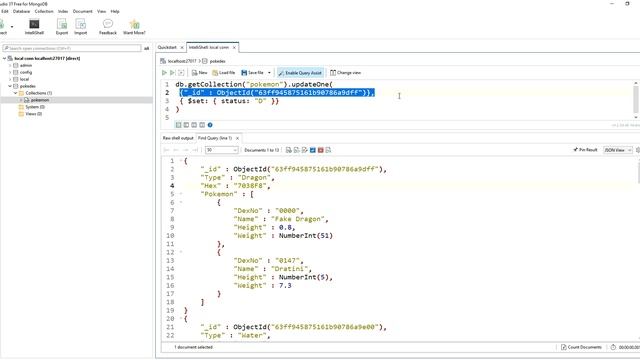Toggle Pin Result
The width and height of the screenshot is (640, 360).
pyautogui.click(x=585, y=150)
